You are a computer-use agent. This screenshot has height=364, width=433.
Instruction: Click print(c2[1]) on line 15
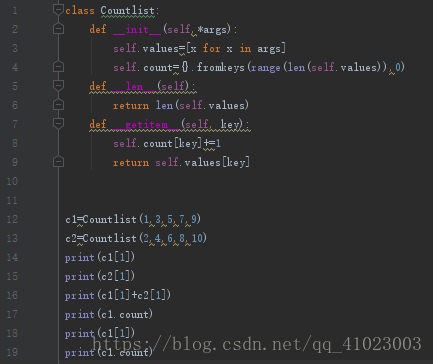pyautogui.click(x=100, y=276)
